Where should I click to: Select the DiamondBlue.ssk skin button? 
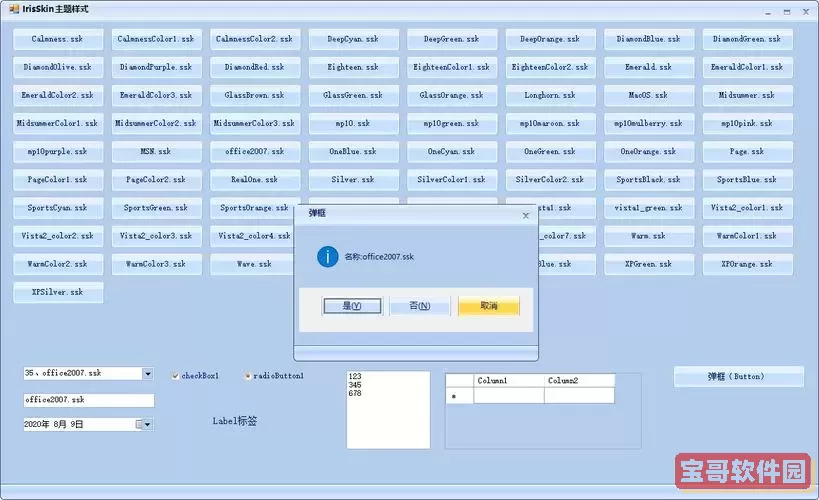click(x=649, y=39)
